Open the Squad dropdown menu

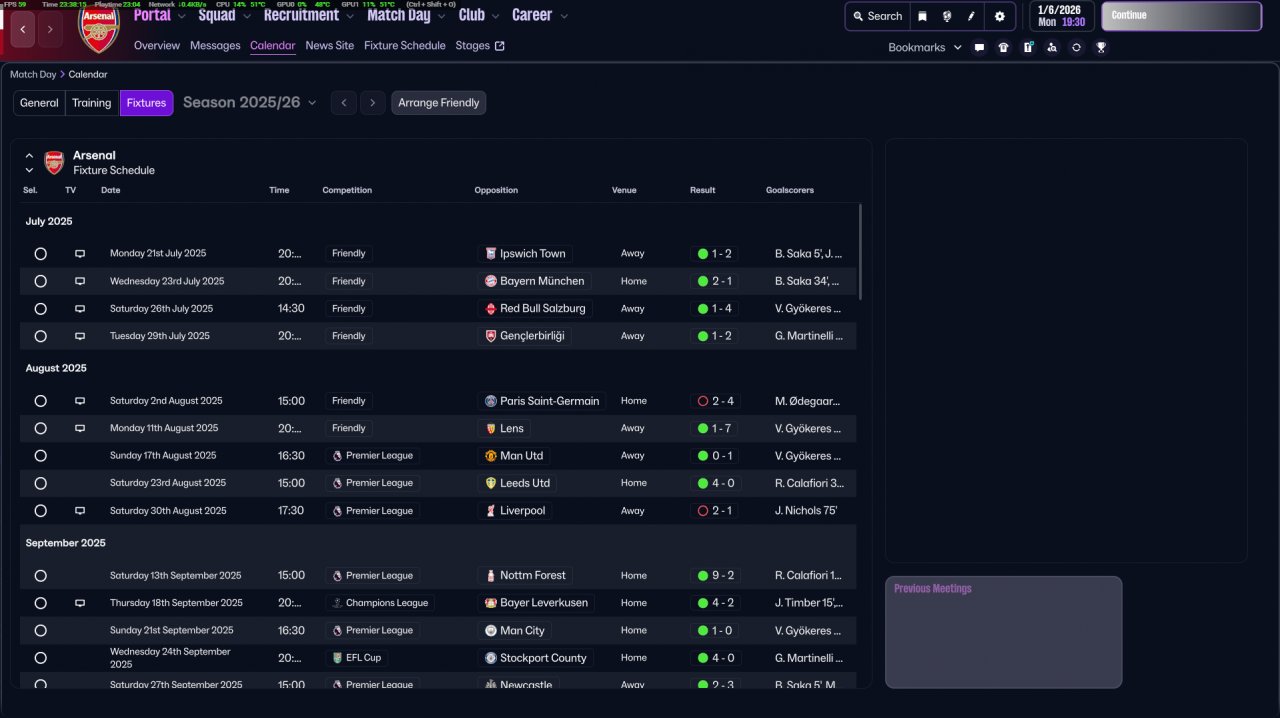click(224, 15)
